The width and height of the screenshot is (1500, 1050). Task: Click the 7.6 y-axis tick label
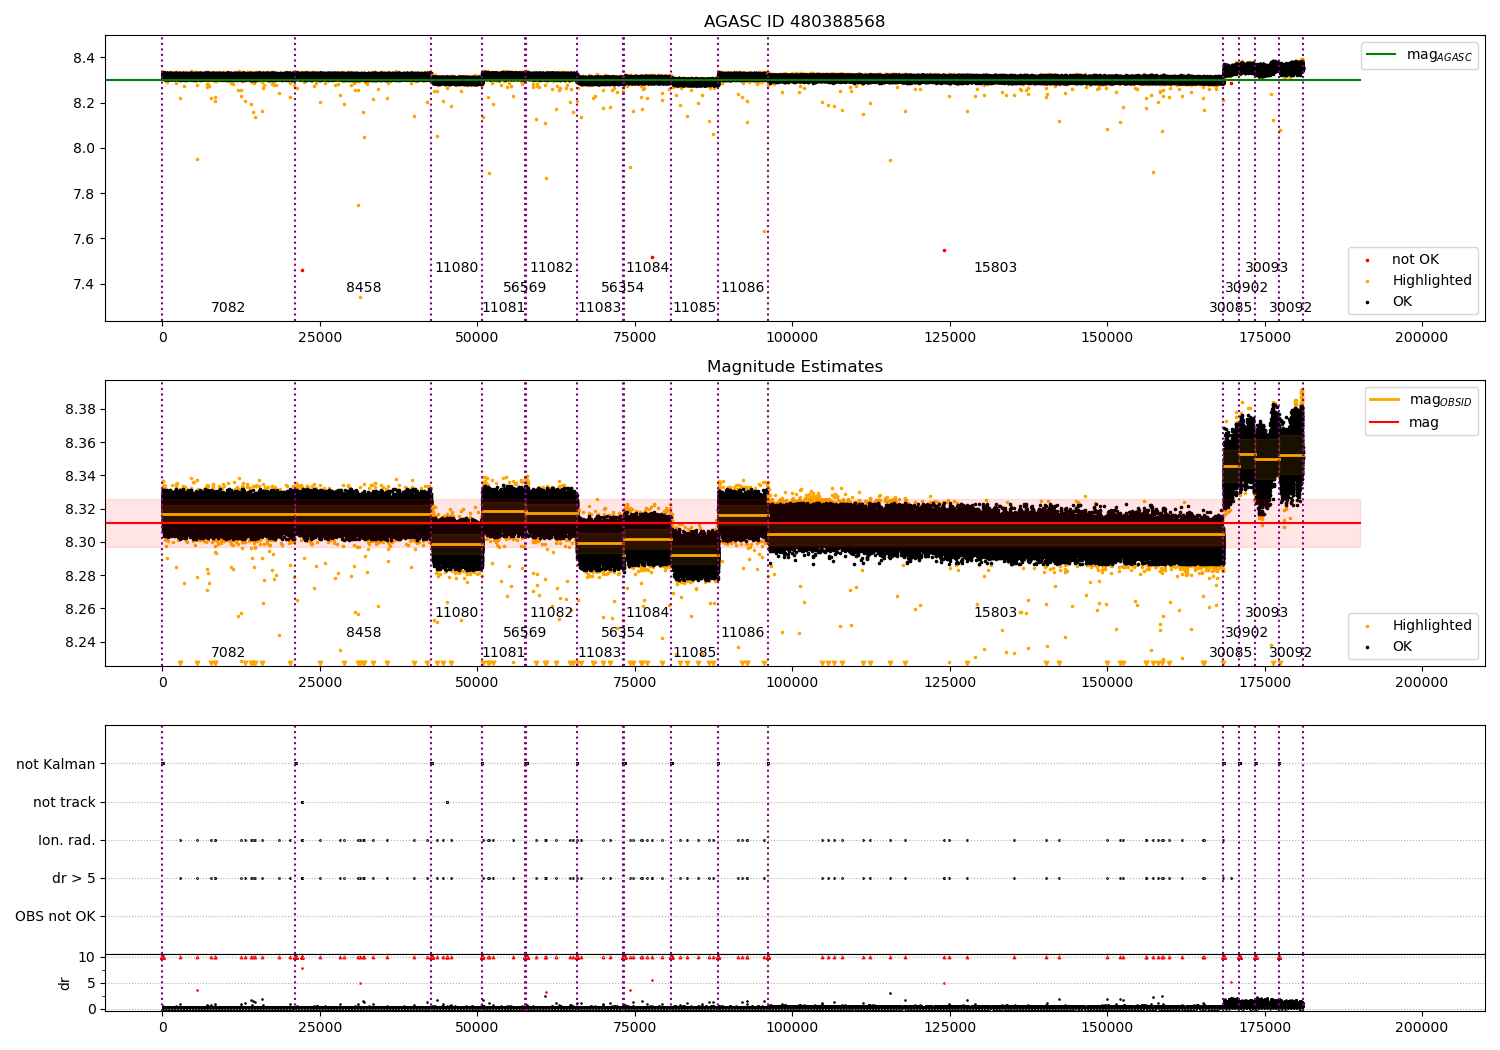(84, 239)
